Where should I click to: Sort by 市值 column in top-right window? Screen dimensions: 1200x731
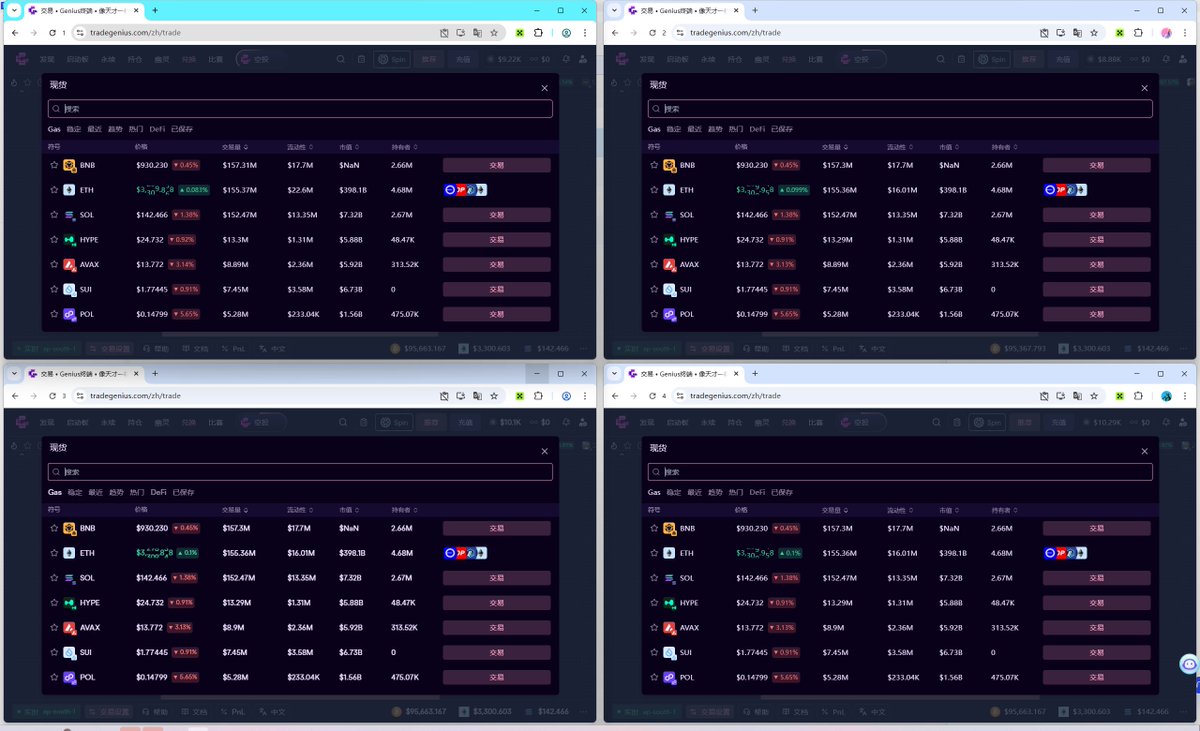click(949, 147)
